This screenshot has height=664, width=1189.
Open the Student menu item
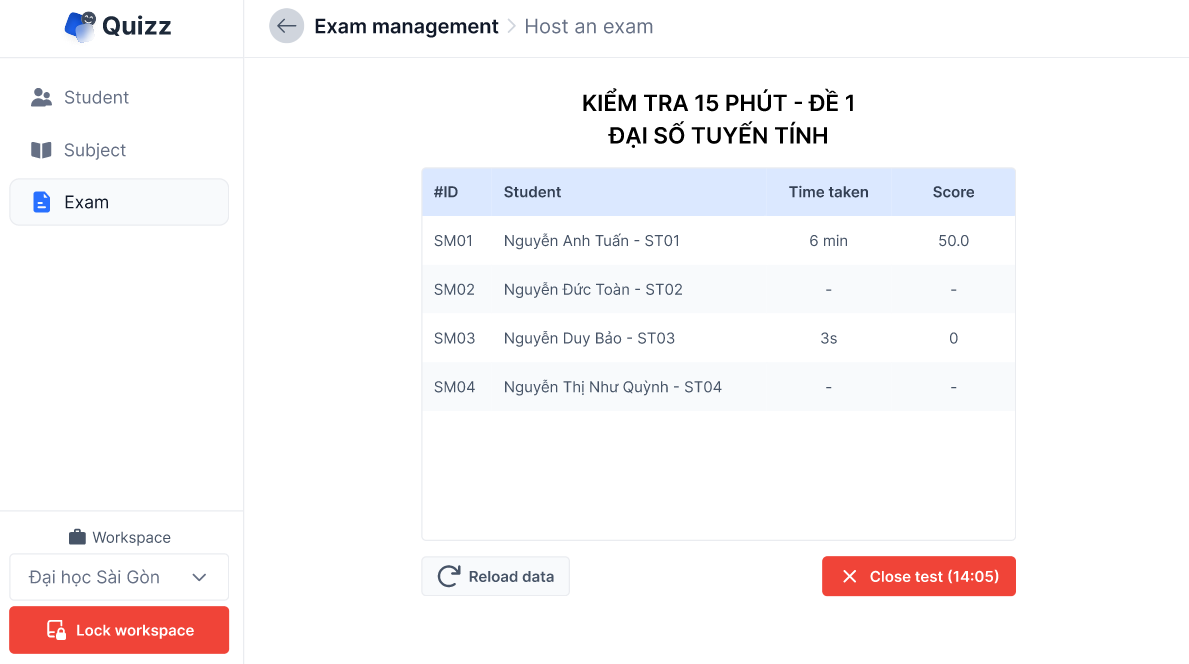(x=96, y=98)
